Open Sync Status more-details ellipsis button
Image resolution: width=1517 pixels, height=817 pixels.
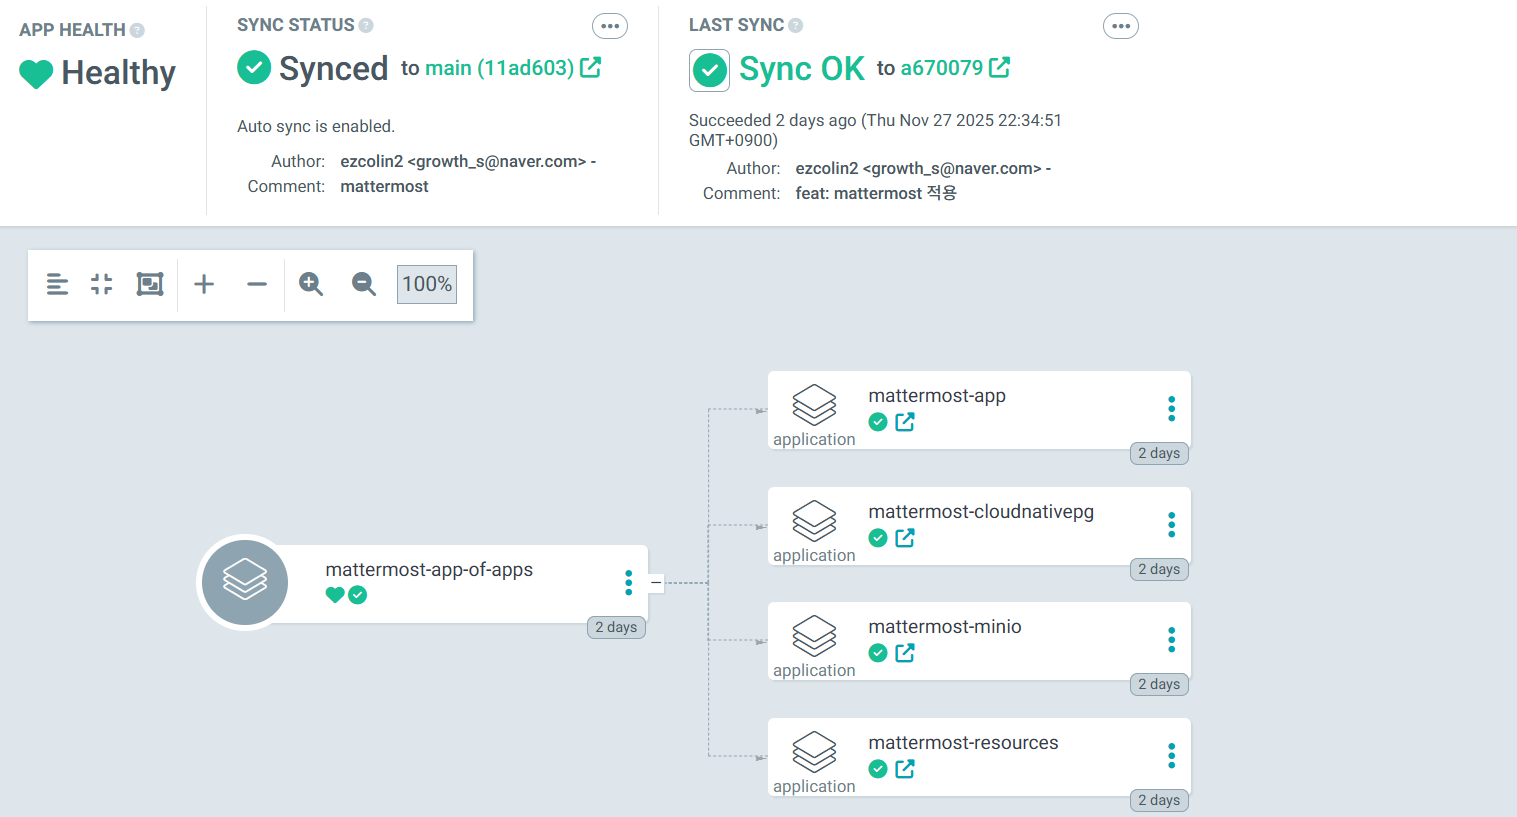(610, 26)
